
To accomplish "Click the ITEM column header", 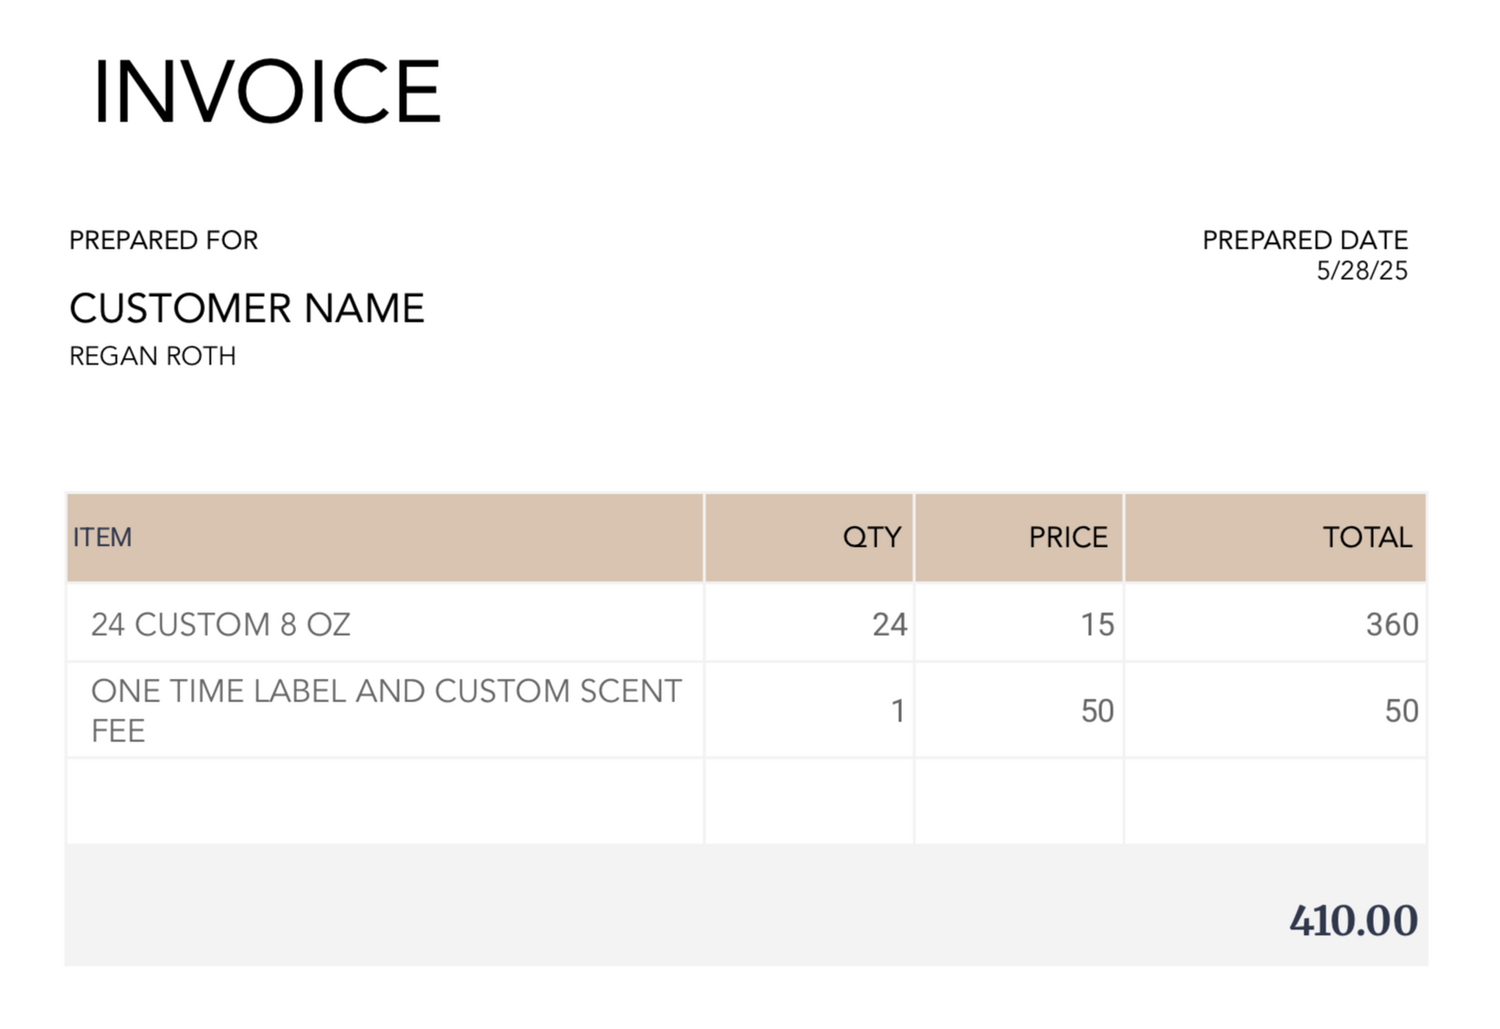I will [385, 537].
